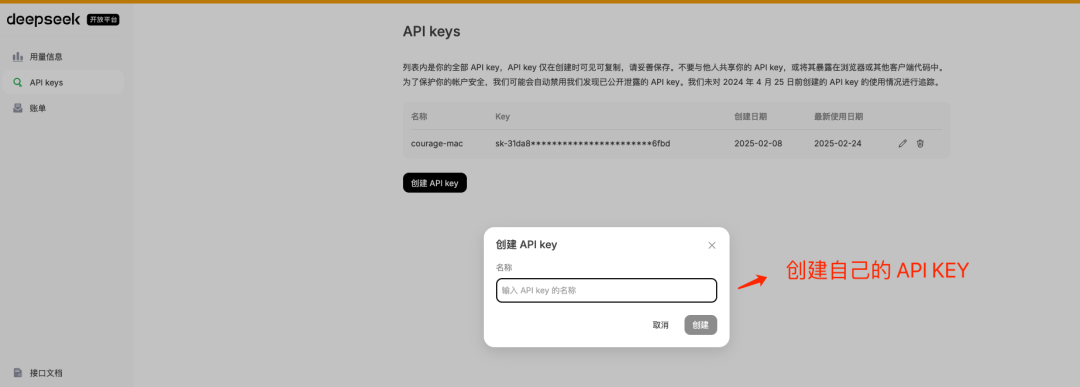The image size is (1080, 387).
Task: Click the document icon beside 接口文档
Action: 18,373
